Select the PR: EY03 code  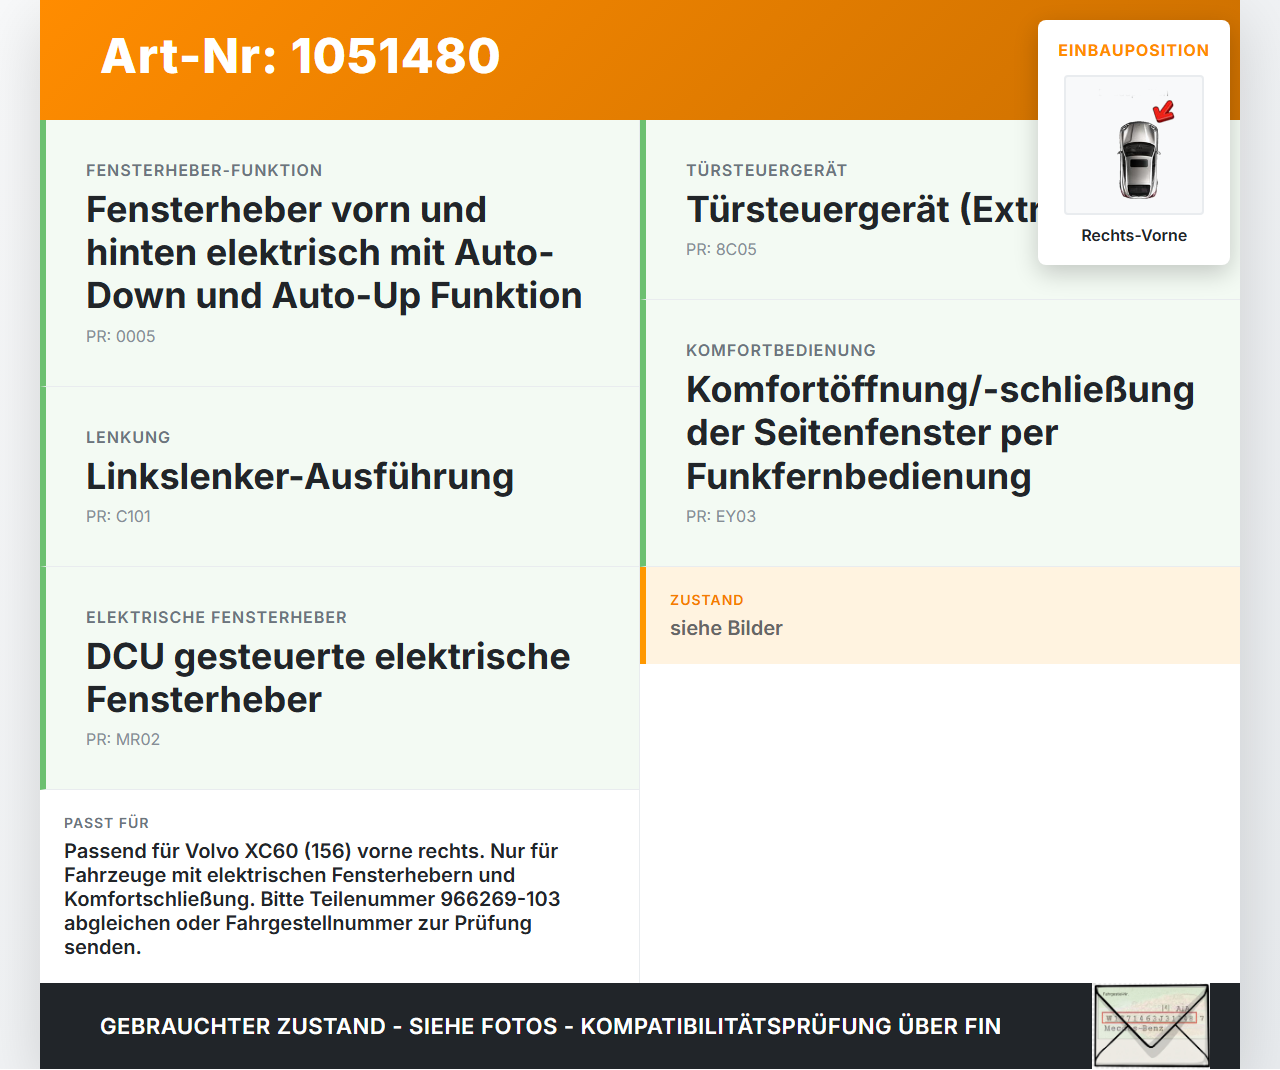721,516
